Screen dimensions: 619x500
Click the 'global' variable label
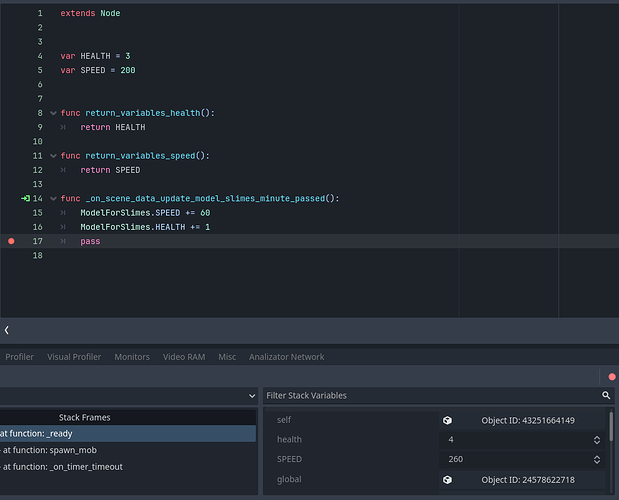pyautogui.click(x=289, y=479)
